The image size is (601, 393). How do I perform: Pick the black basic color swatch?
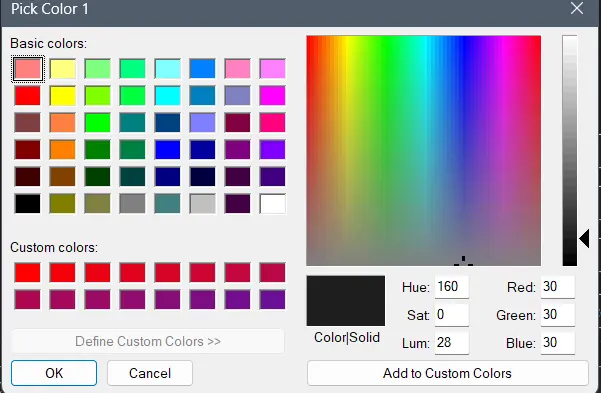(x=28, y=204)
